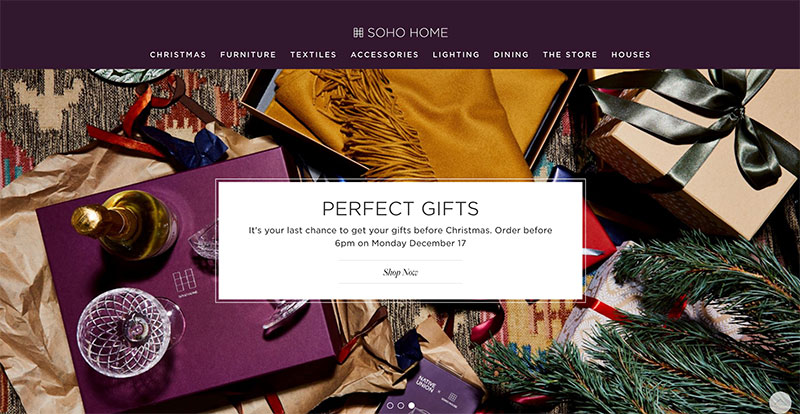Viewport: 800px width, 414px height.
Task: Click the mustard fringed scarf in hero image
Action: (x=408, y=123)
